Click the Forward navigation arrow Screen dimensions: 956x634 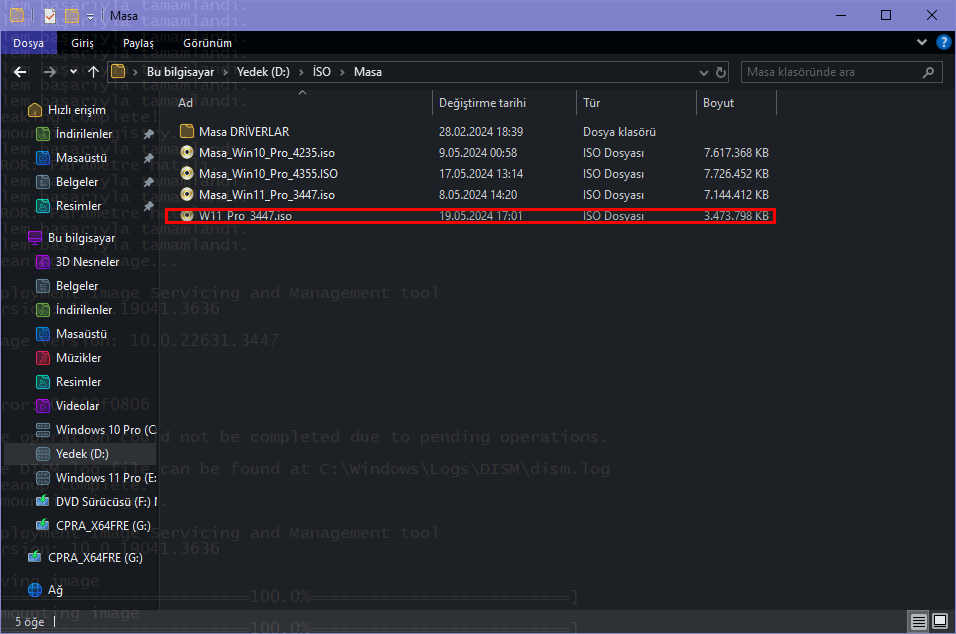pyautogui.click(x=49, y=72)
